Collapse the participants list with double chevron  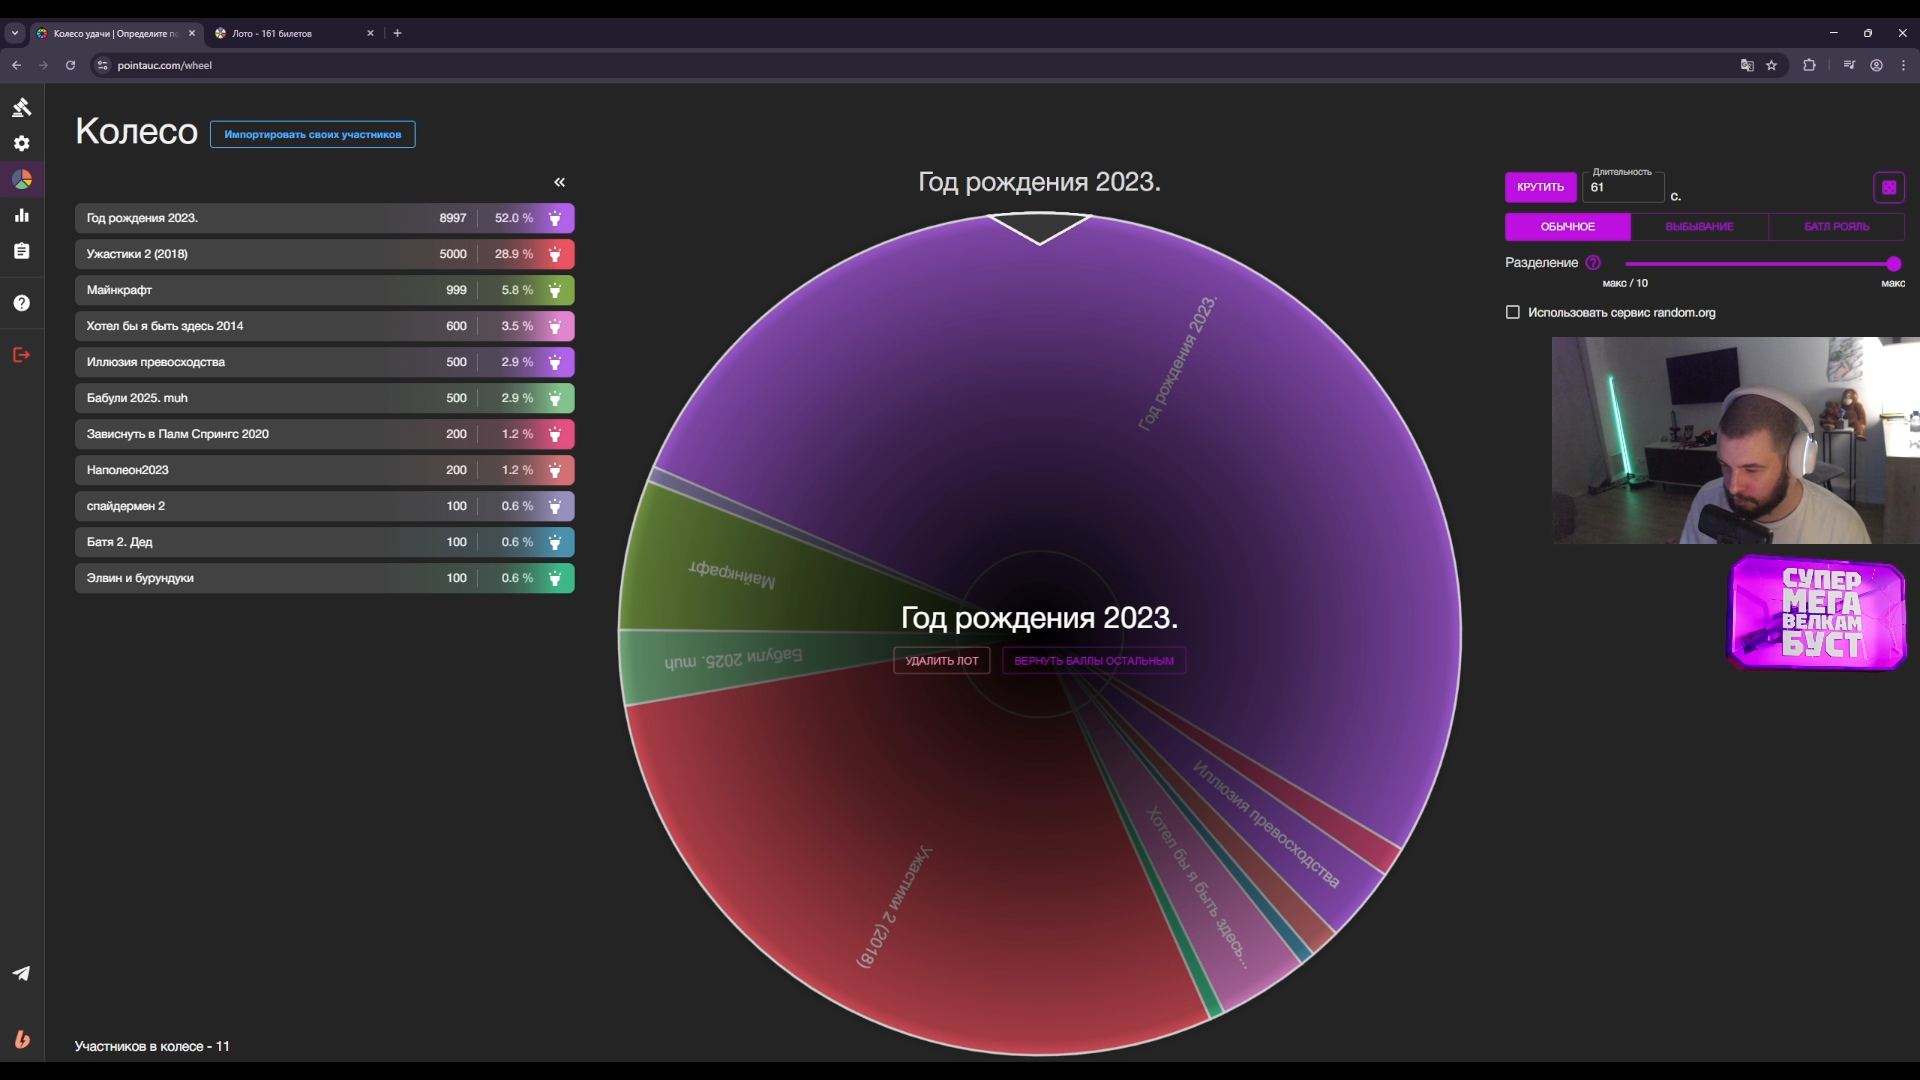pos(560,182)
